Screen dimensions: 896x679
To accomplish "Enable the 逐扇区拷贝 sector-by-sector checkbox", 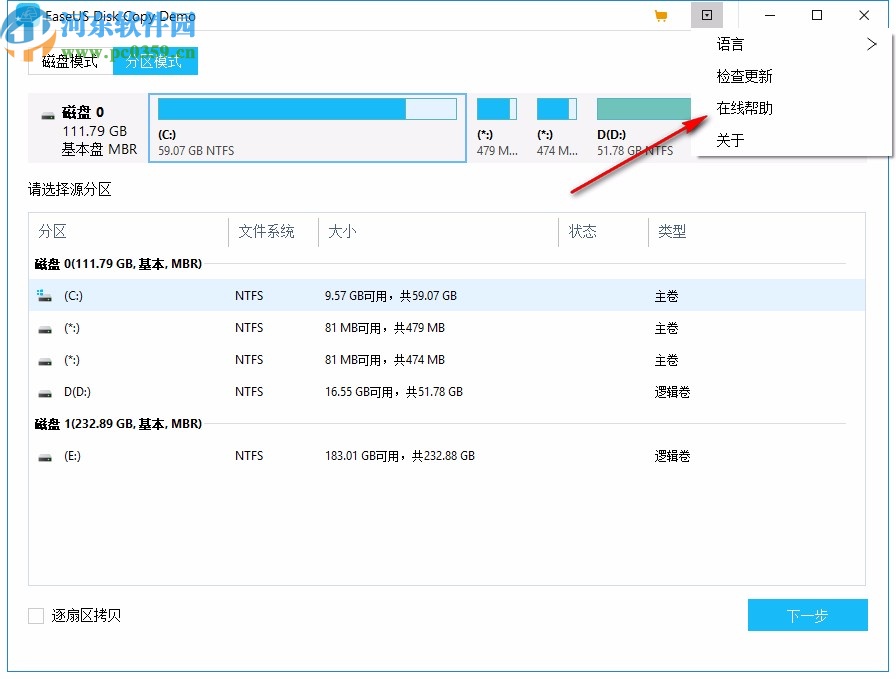I will coord(36,615).
